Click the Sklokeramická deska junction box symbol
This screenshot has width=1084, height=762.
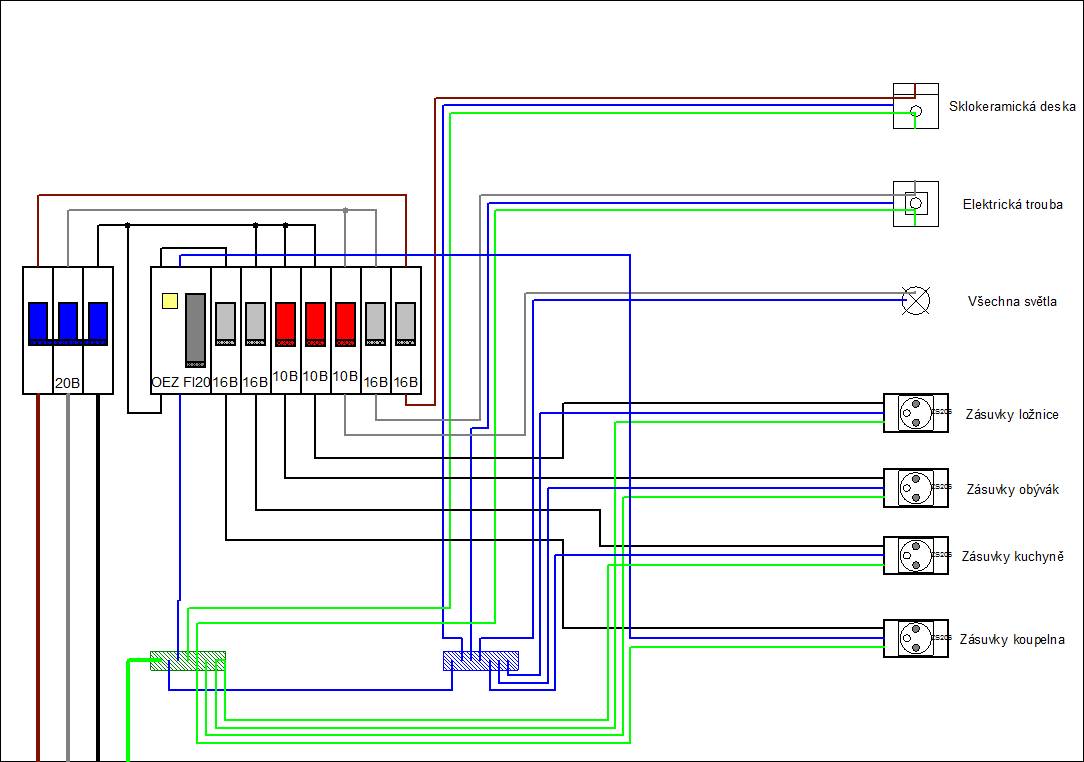tap(915, 106)
